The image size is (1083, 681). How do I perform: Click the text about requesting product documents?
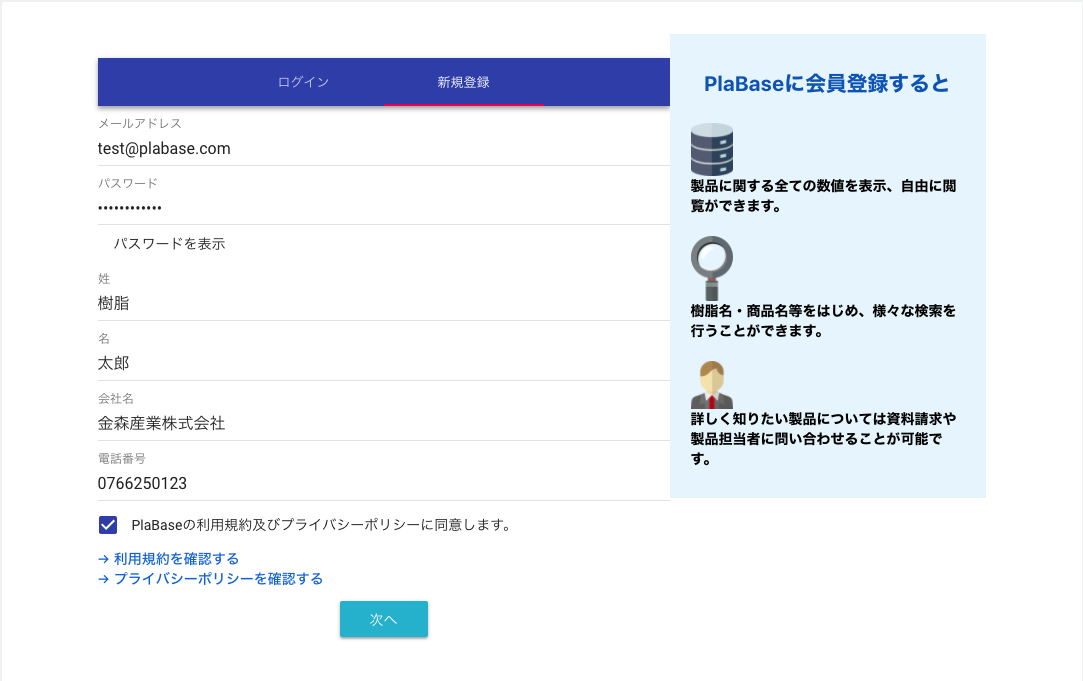tap(823, 439)
